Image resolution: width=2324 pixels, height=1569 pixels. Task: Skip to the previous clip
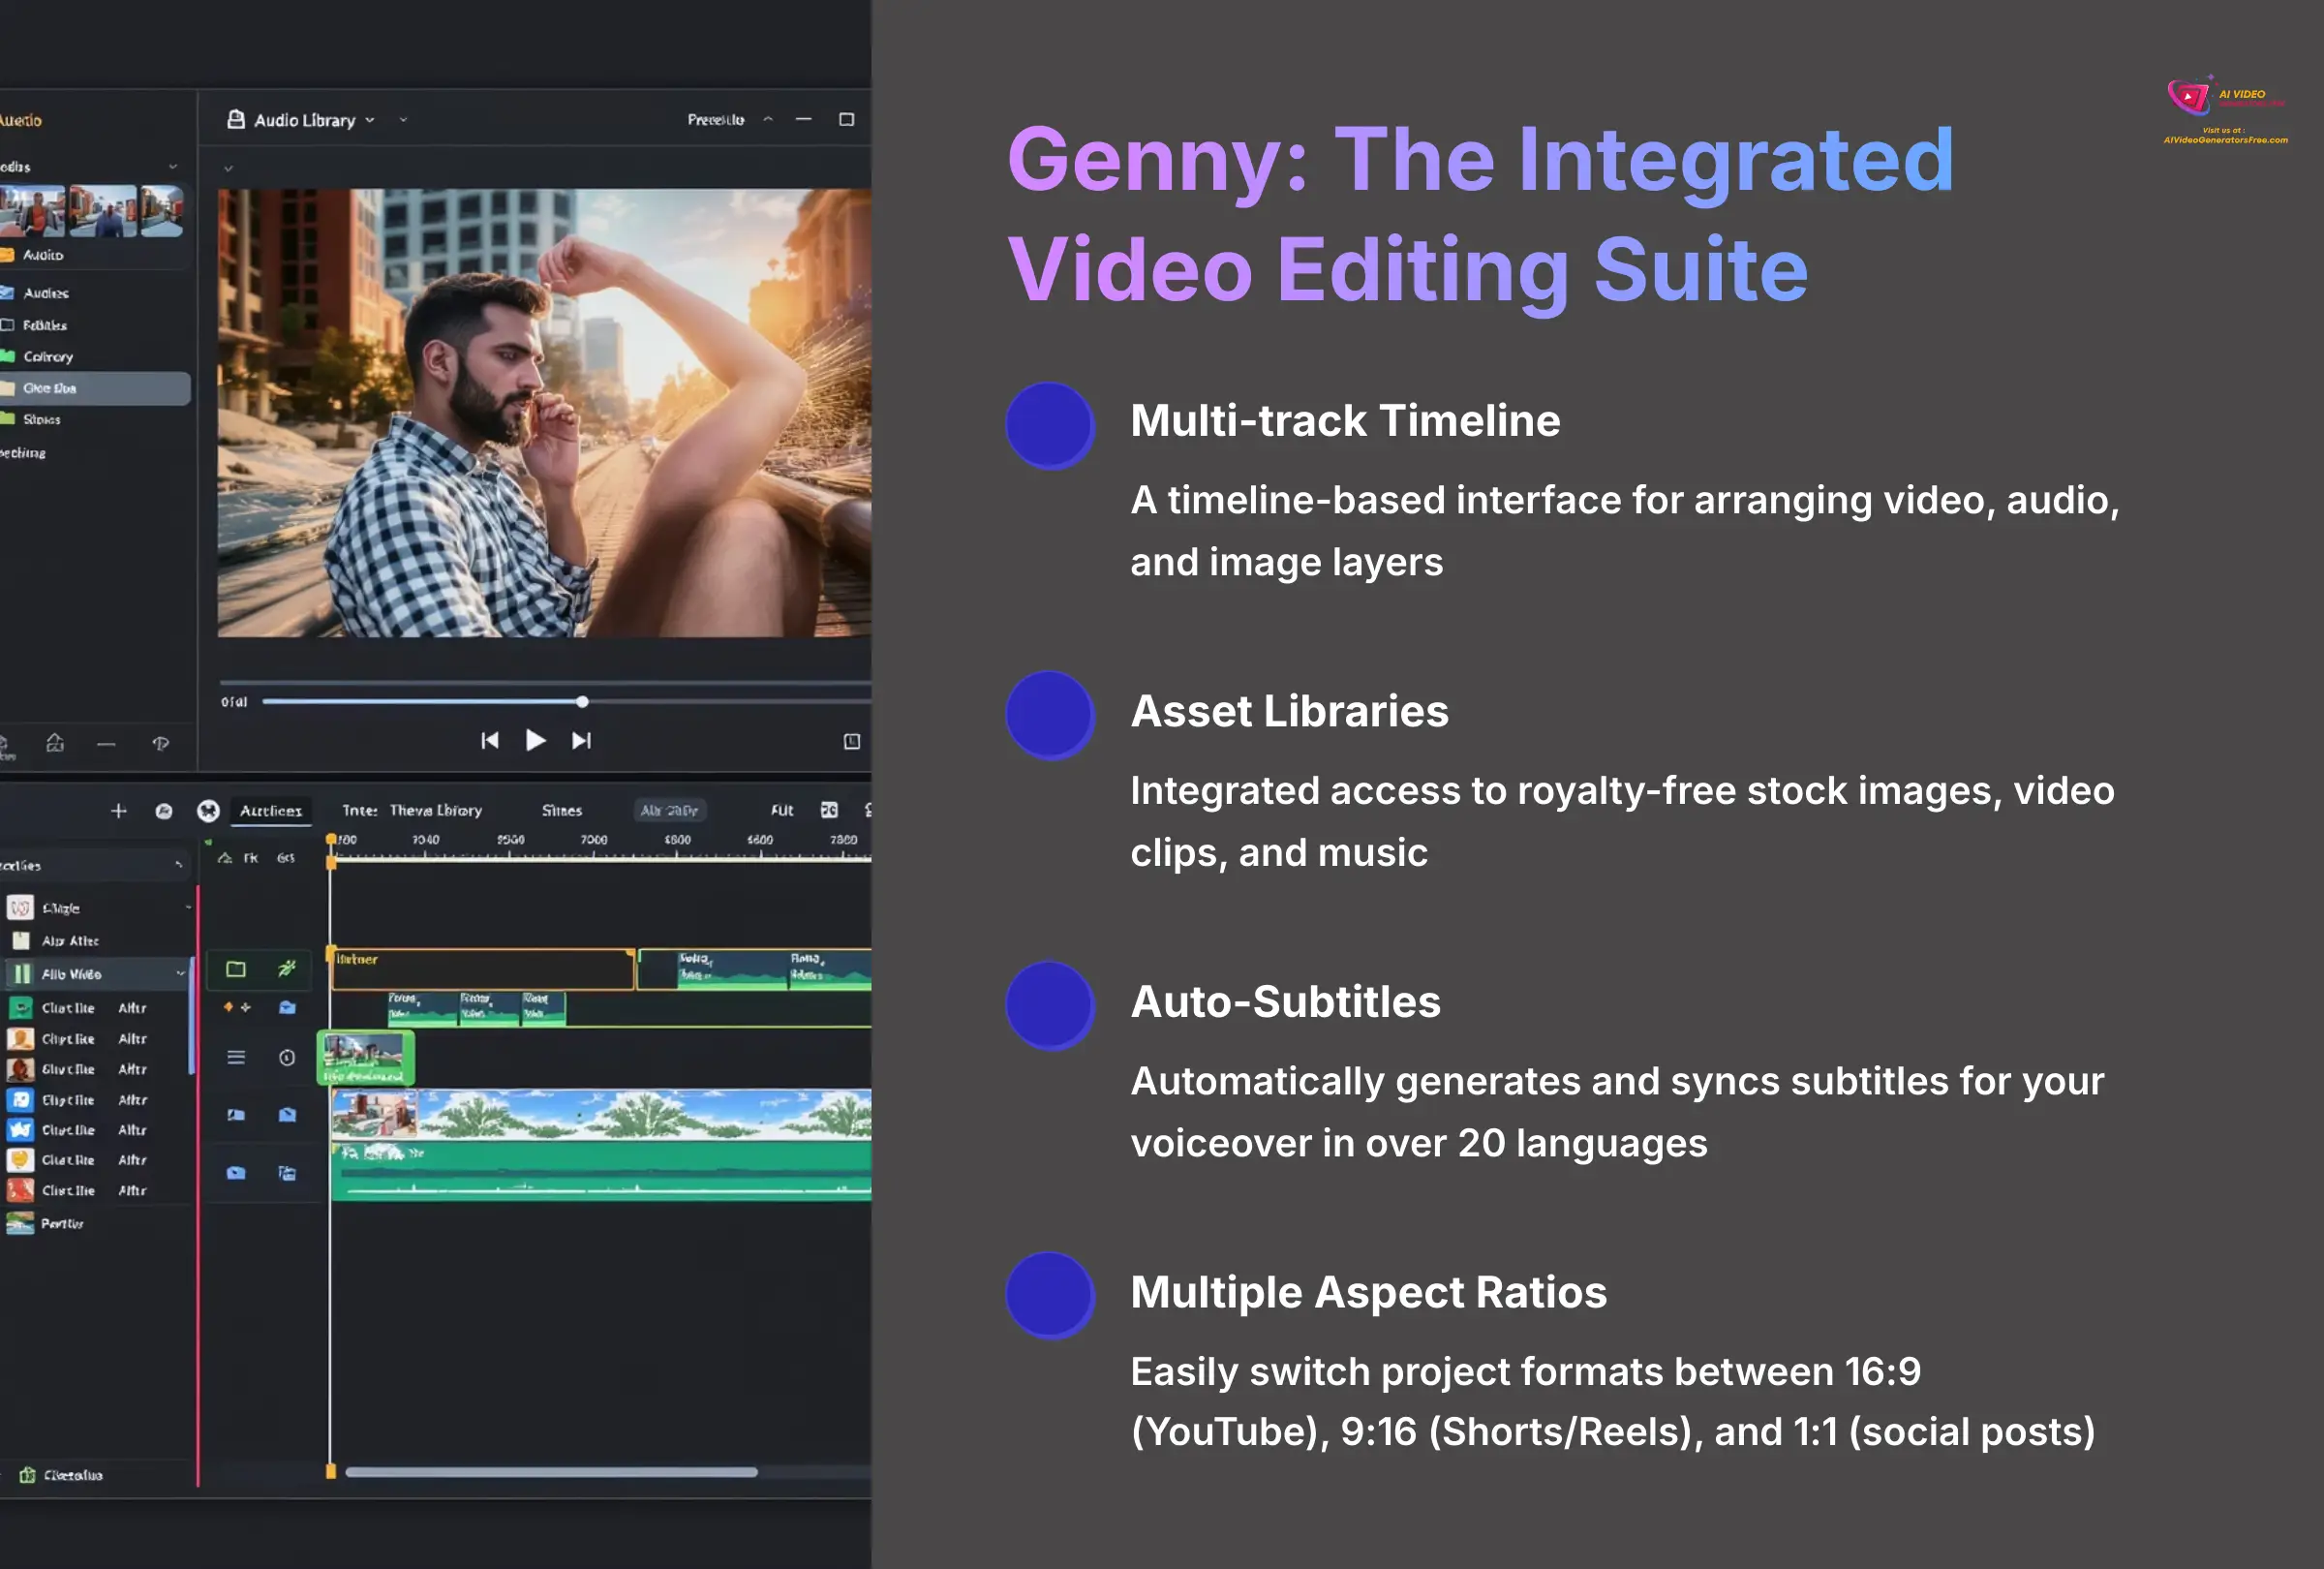pos(490,741)
